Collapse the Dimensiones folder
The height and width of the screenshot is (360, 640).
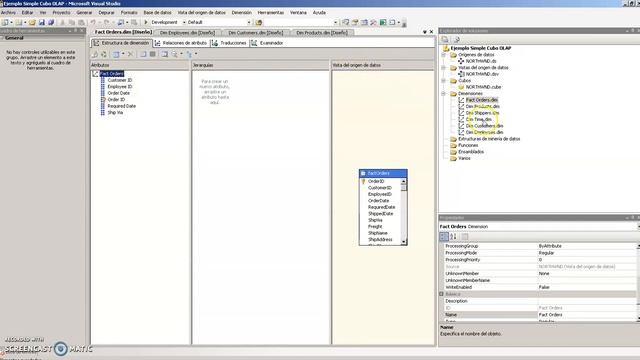tap(444, 94)
